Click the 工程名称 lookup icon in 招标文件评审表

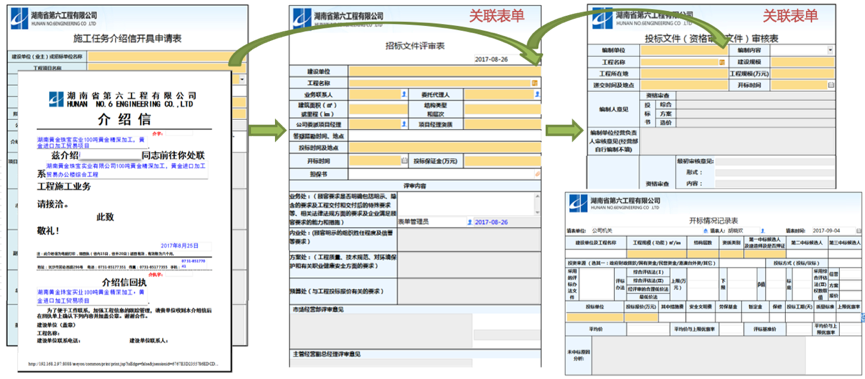pyautogui.click(x=534, y=83)
